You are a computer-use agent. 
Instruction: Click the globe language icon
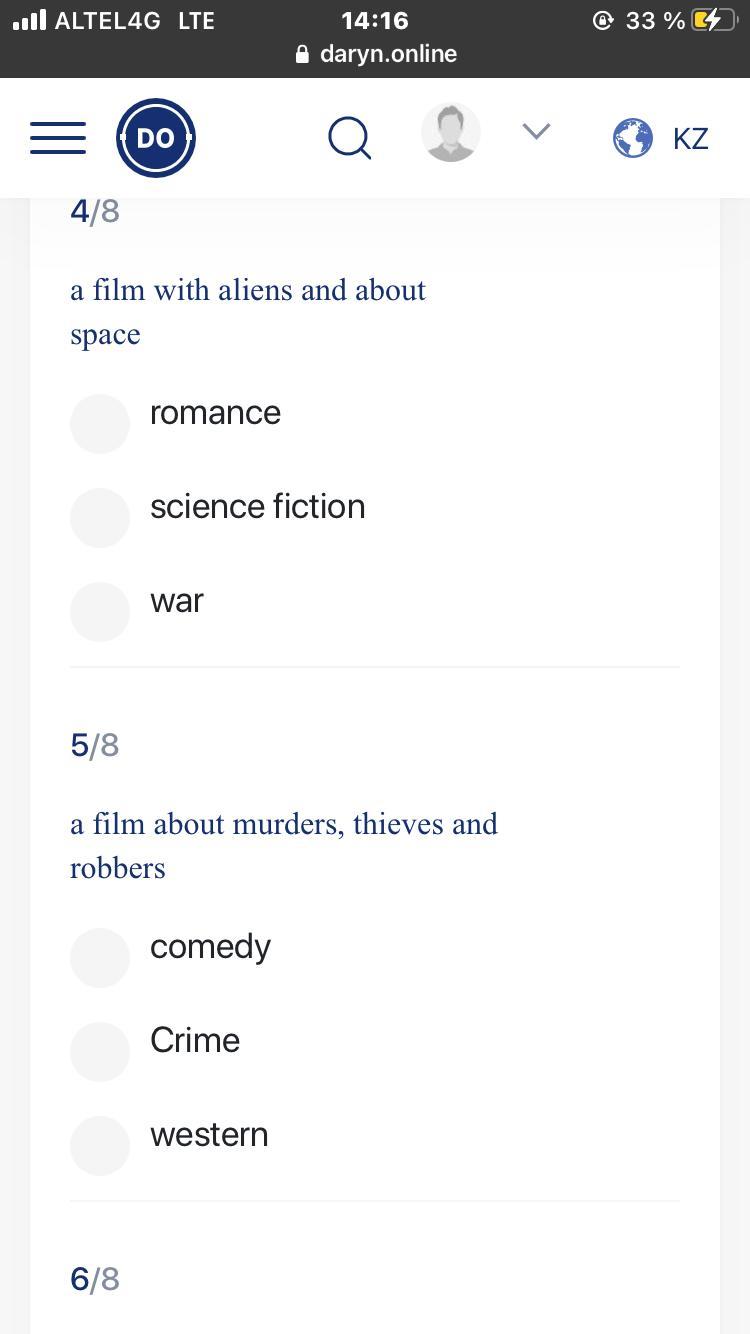(633, 138)
